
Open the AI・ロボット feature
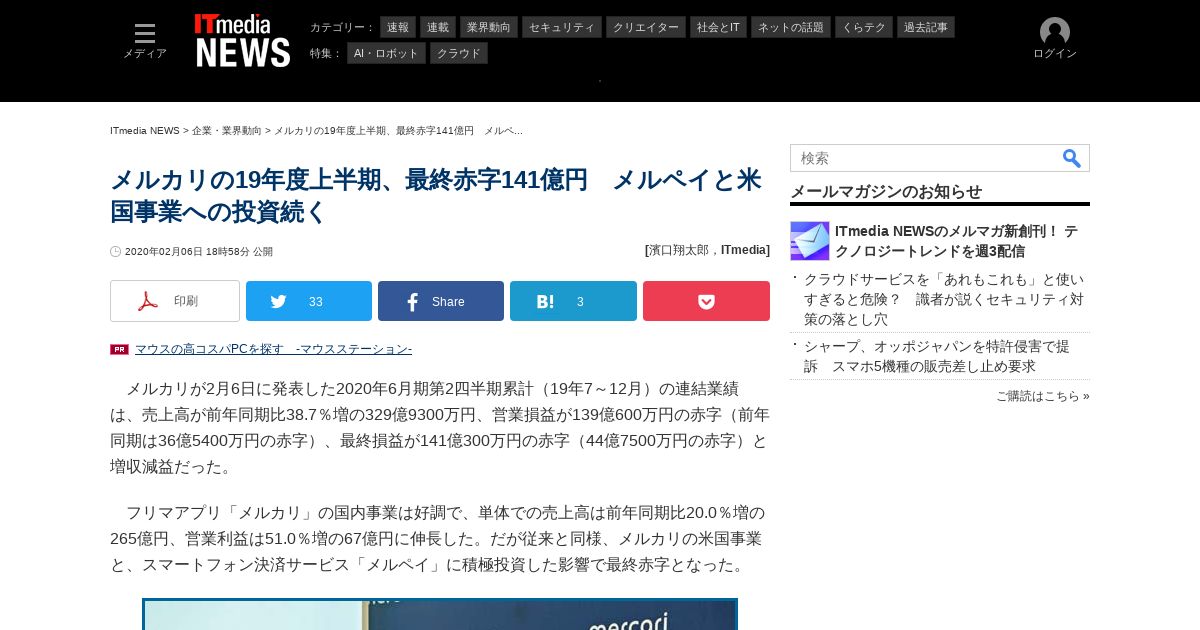coord(386,53)
